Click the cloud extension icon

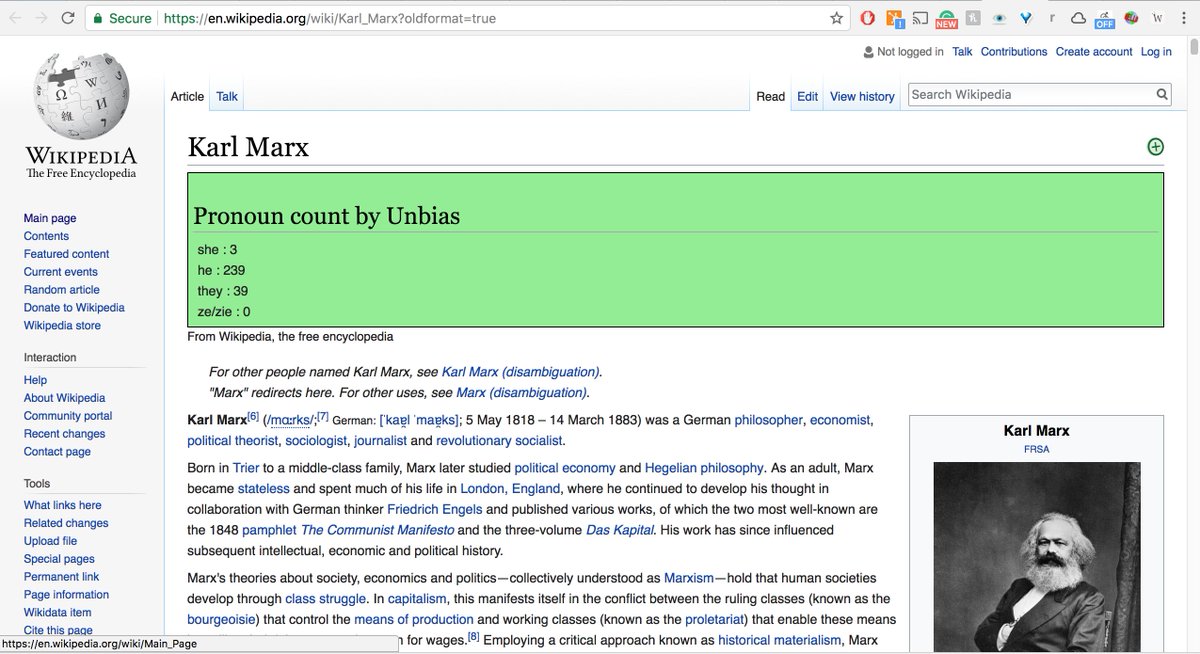(1078, 18)
